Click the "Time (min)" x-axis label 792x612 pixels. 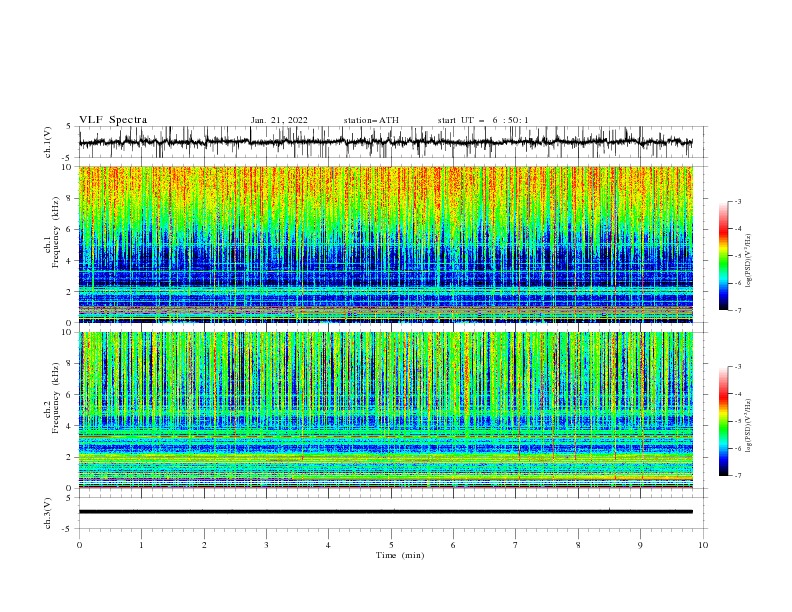[400, 555]
